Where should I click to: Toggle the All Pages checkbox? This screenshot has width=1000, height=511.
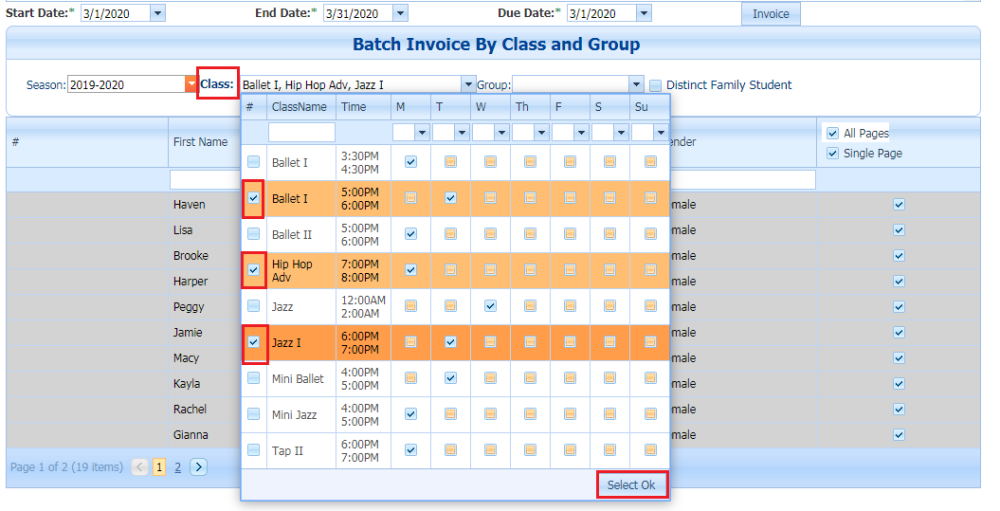pos(832,133)
